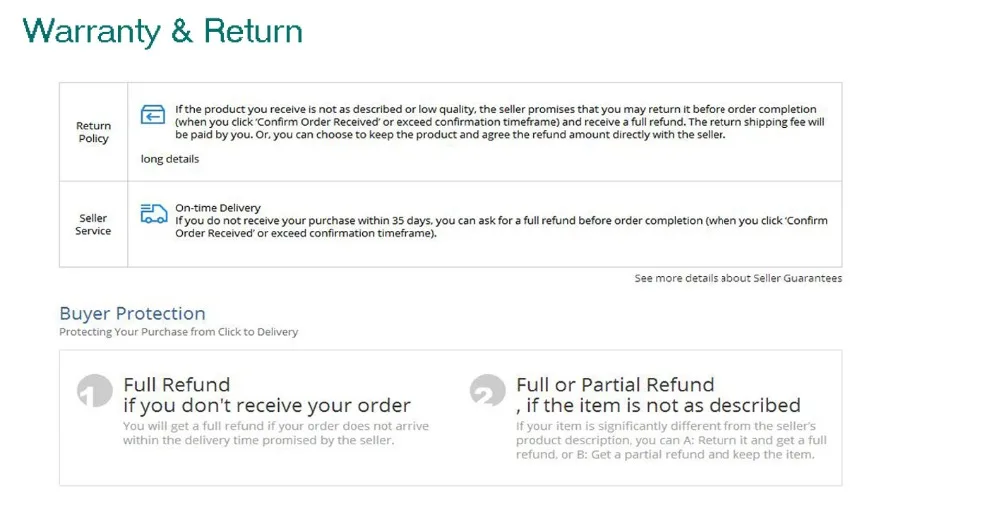The image size is (1000, 524).
Task: Expand the long details text
Action: 170,159
